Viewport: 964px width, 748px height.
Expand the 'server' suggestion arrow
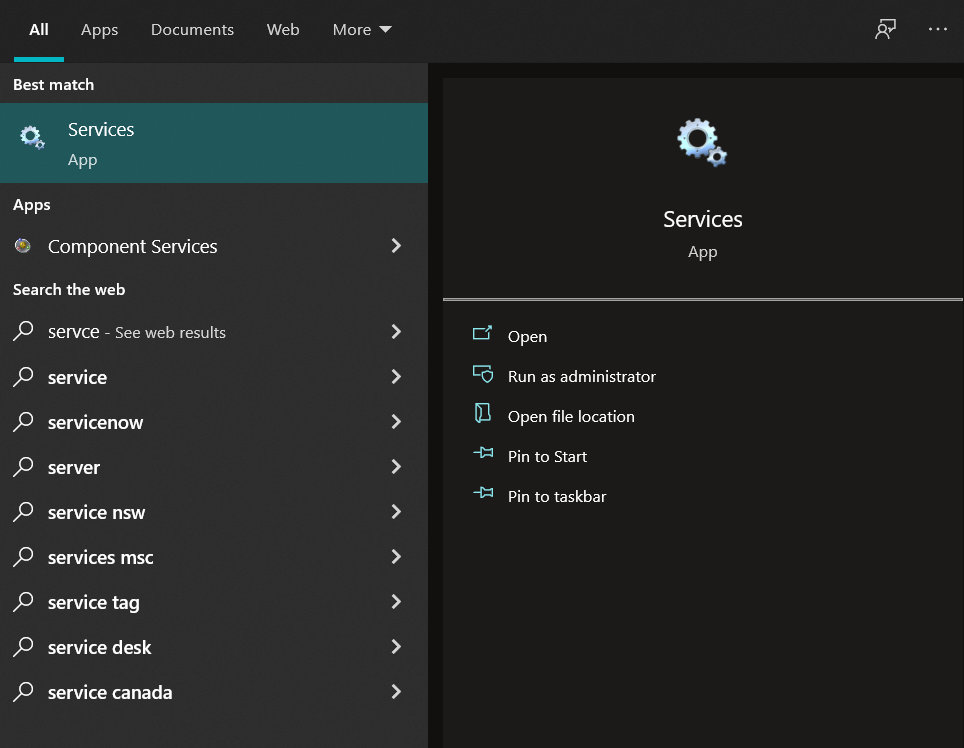397,467
